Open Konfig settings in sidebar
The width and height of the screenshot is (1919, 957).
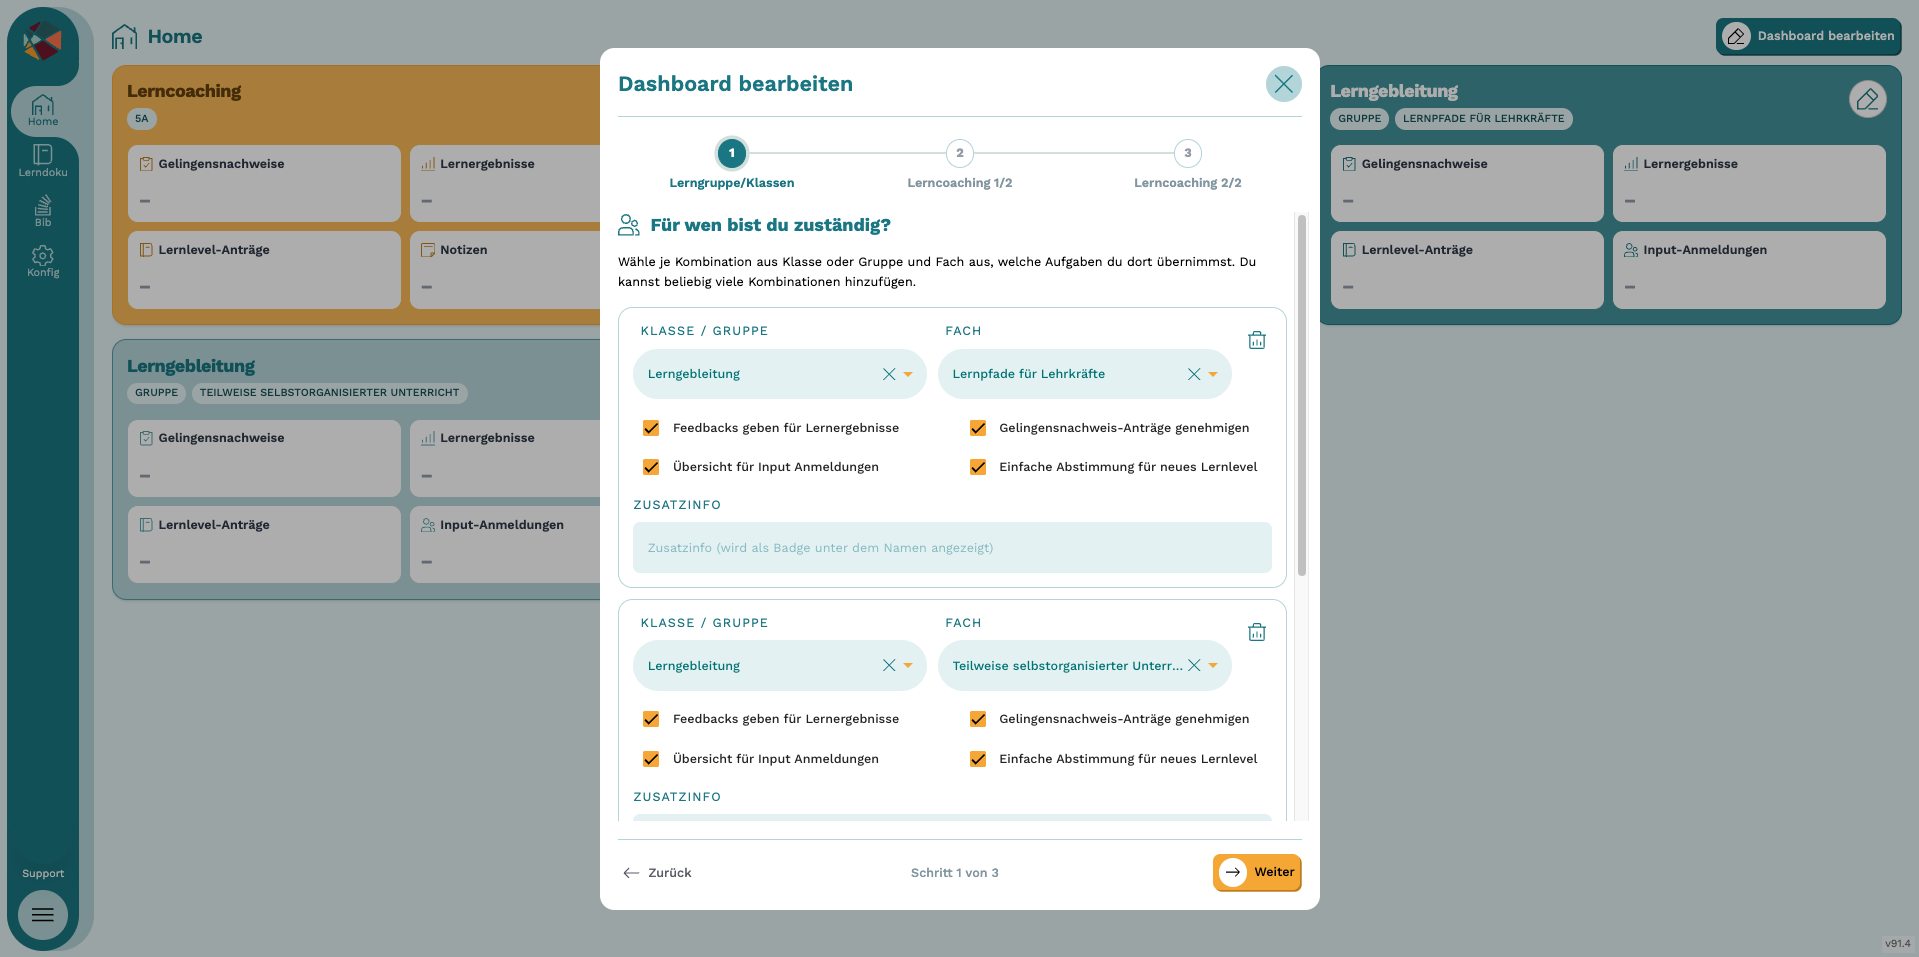pos(43,261)
